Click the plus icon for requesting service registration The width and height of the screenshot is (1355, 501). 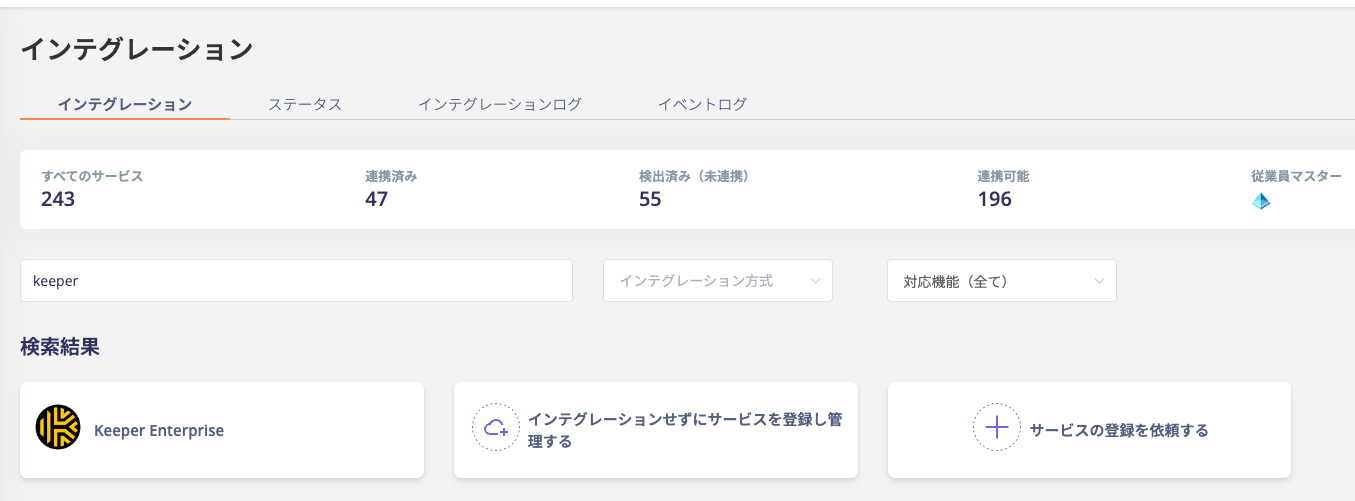[997, 428]
